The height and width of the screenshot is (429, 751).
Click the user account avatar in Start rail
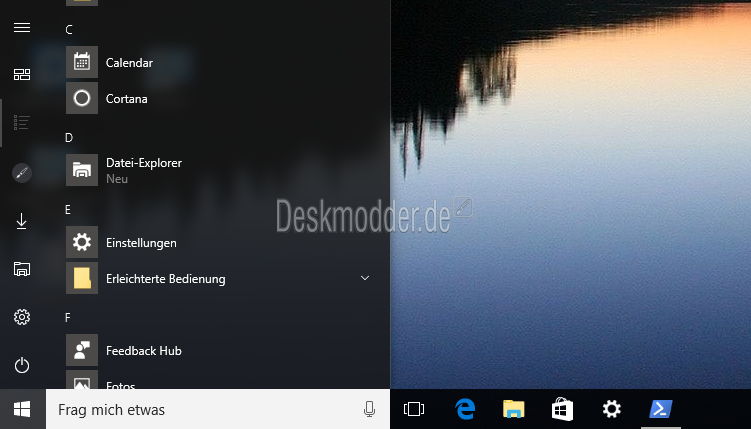tap(22, 173)
